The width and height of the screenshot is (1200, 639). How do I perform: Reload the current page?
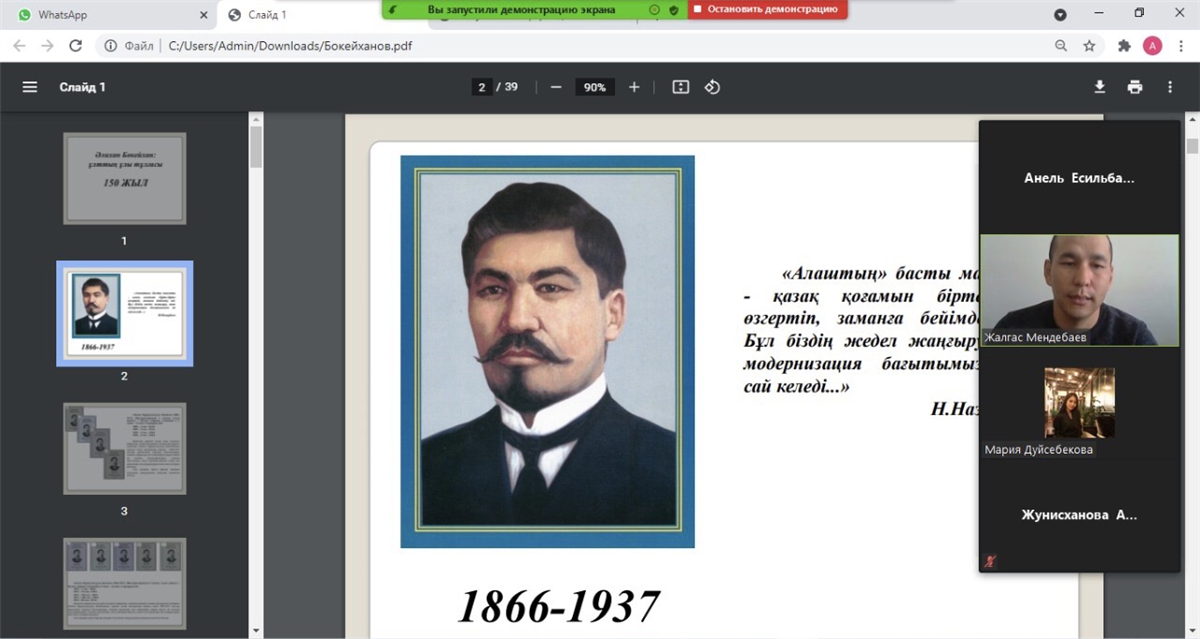[x=75, y=45]
